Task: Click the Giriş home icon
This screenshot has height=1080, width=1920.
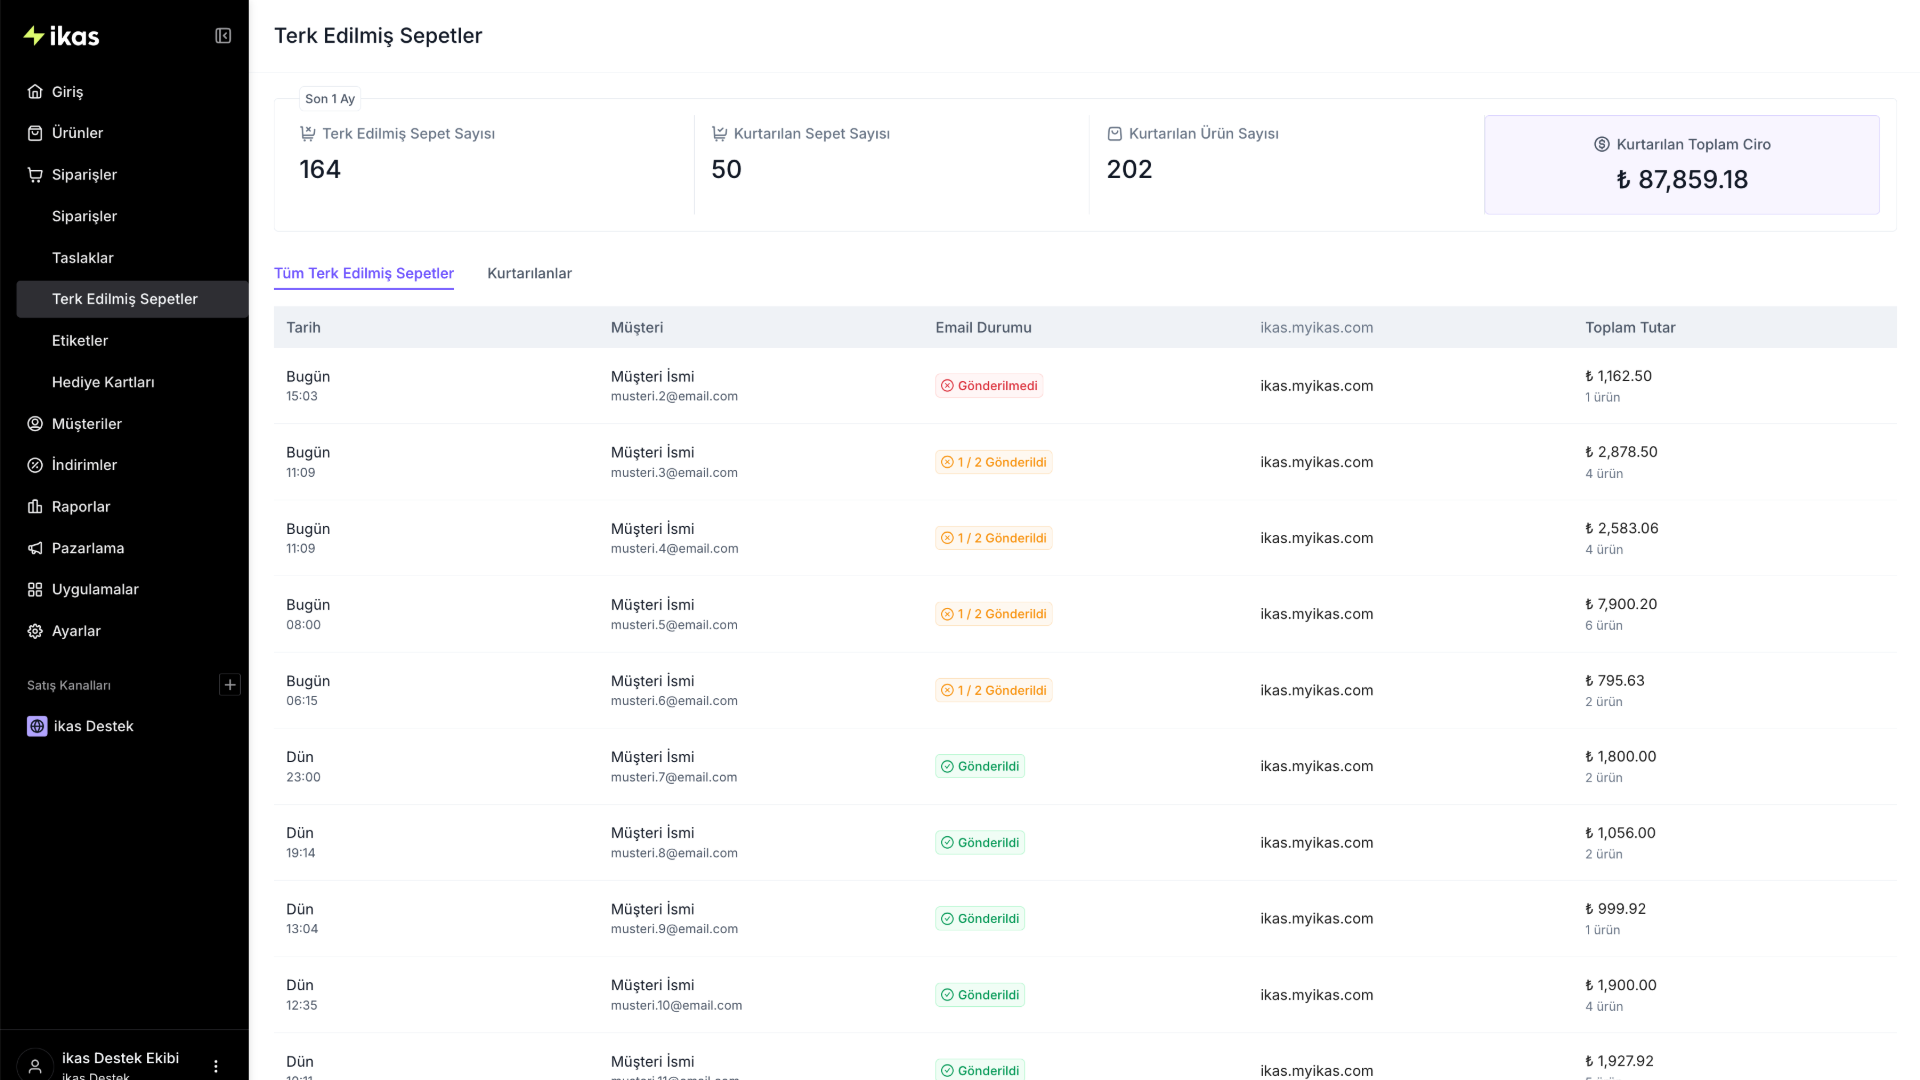Action: point(35,91)
